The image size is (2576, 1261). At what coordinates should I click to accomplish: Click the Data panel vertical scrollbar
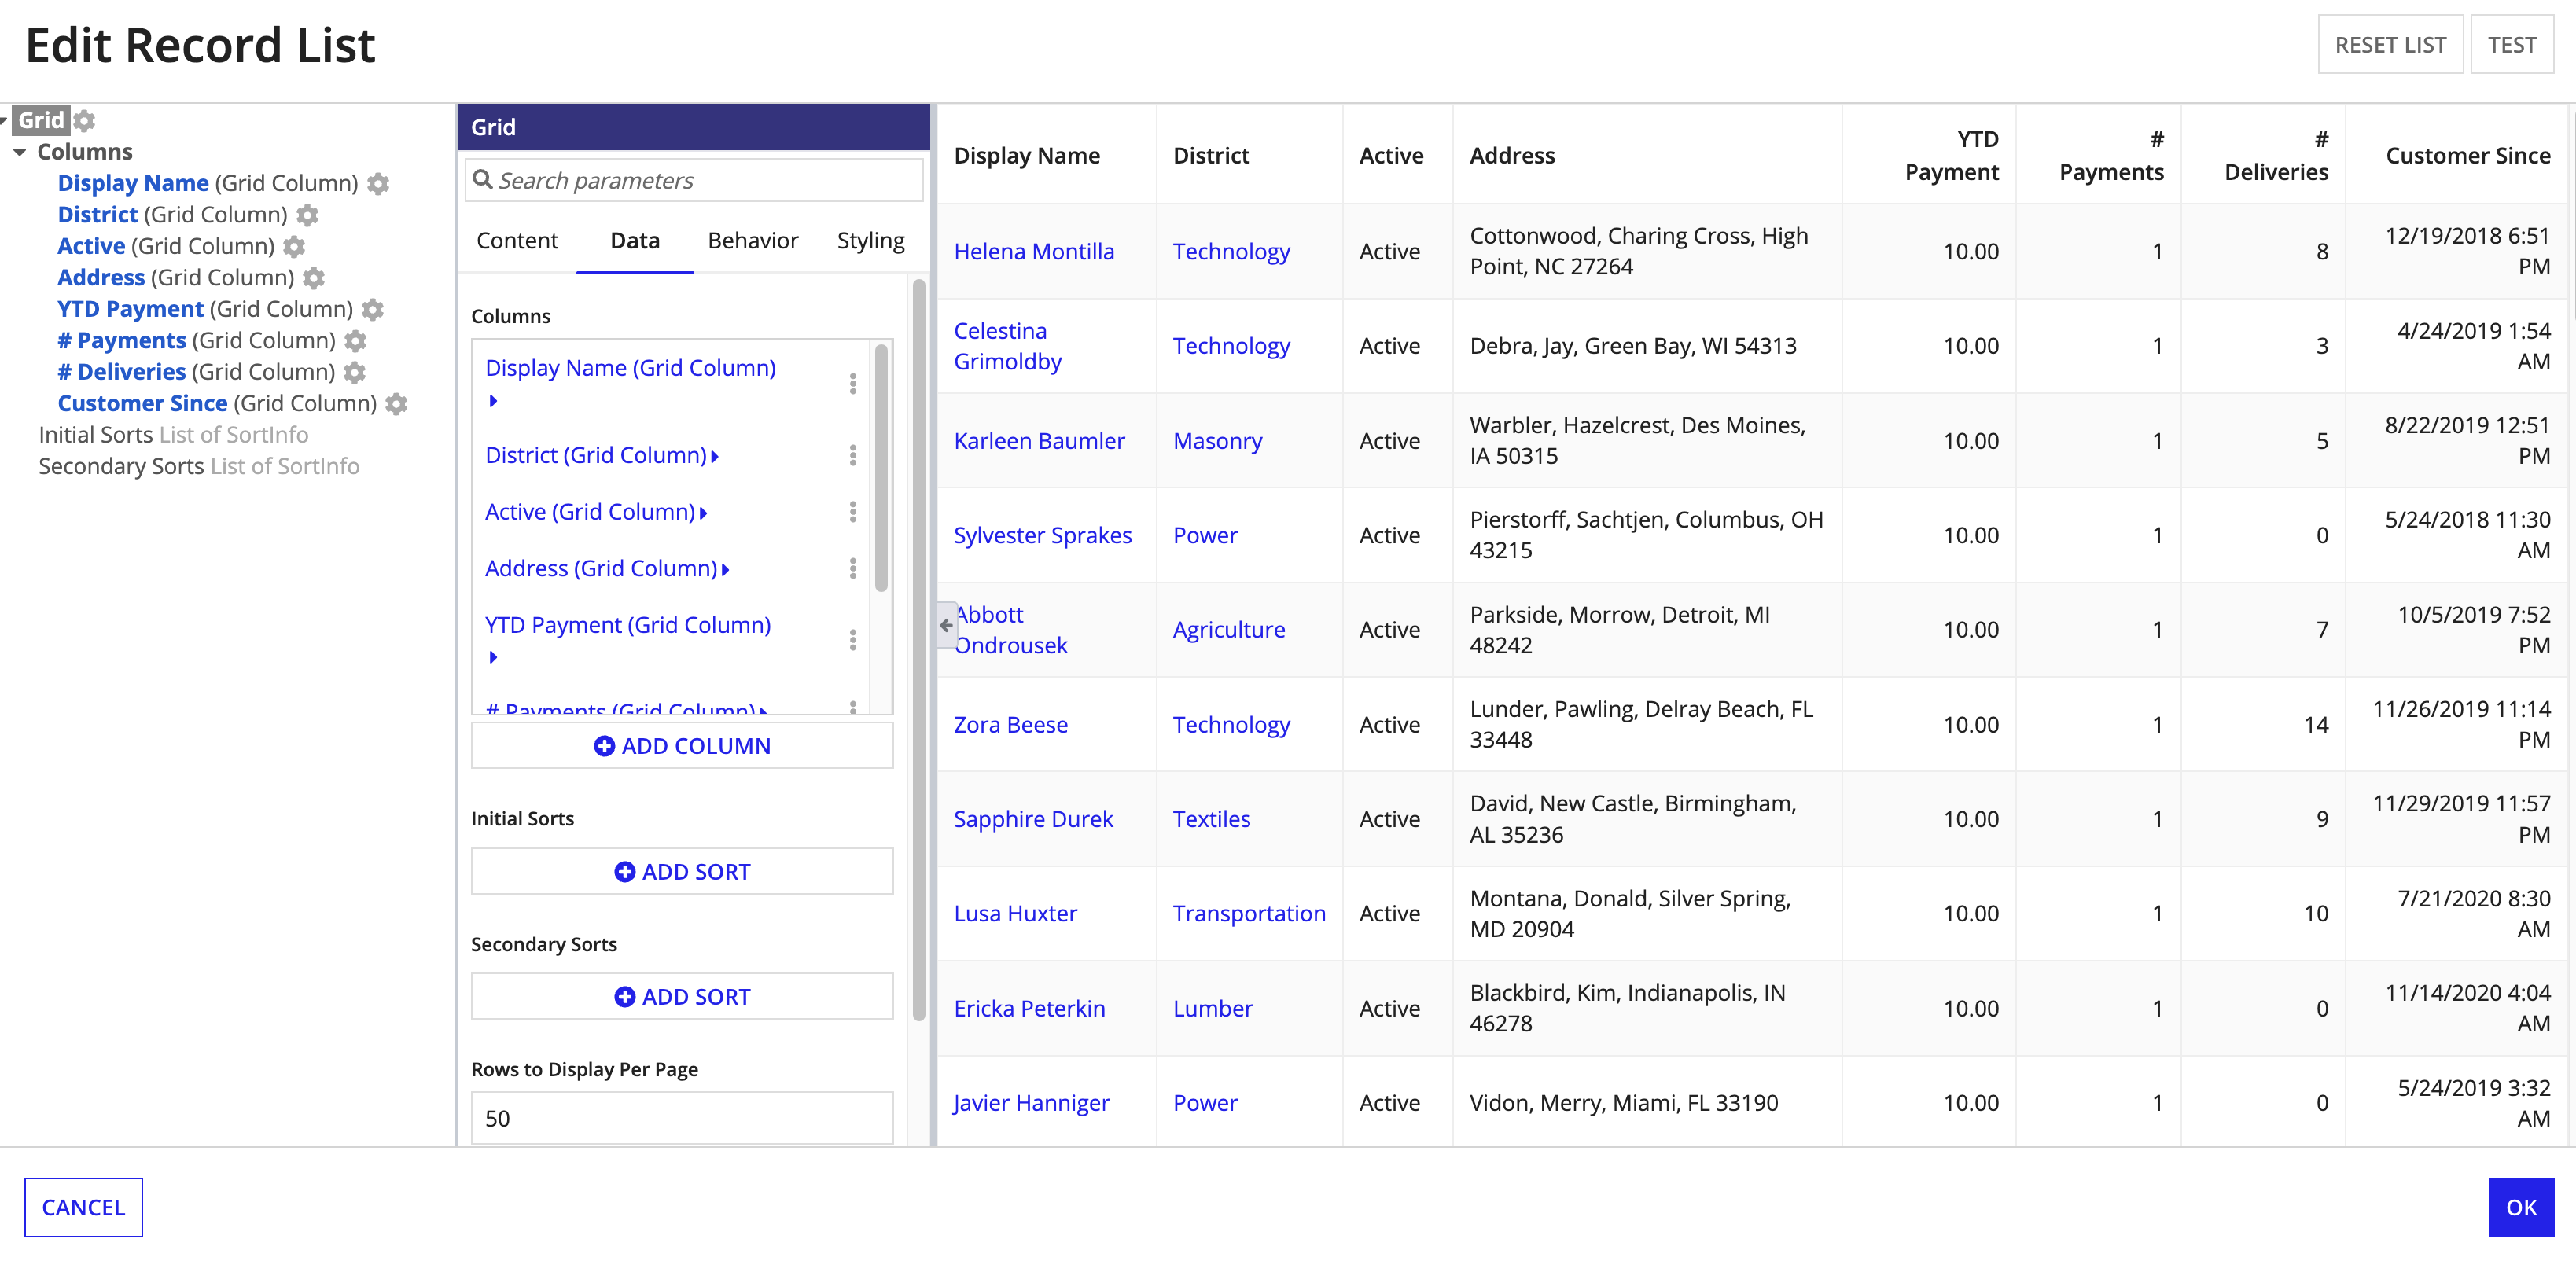tap(919, 650)
